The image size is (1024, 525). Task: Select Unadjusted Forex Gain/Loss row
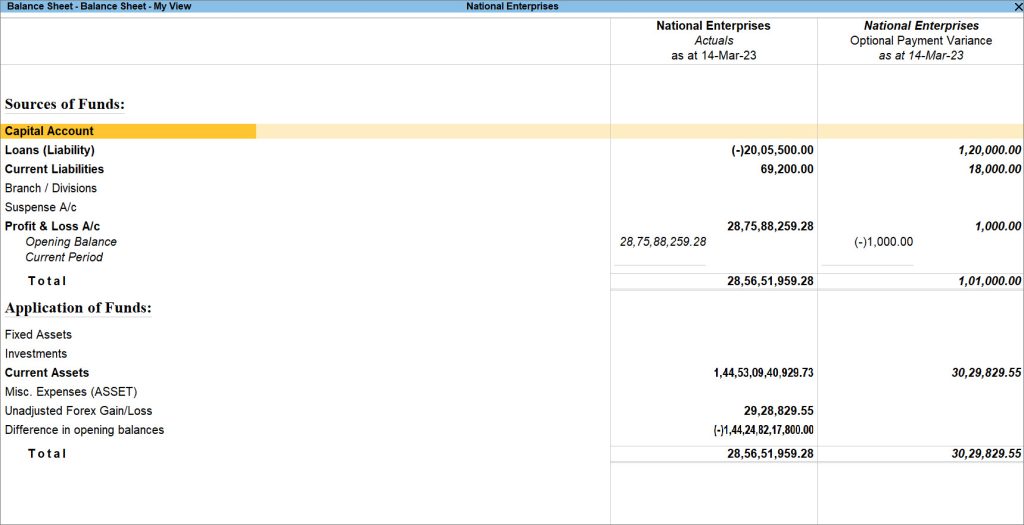coord(78,411)
